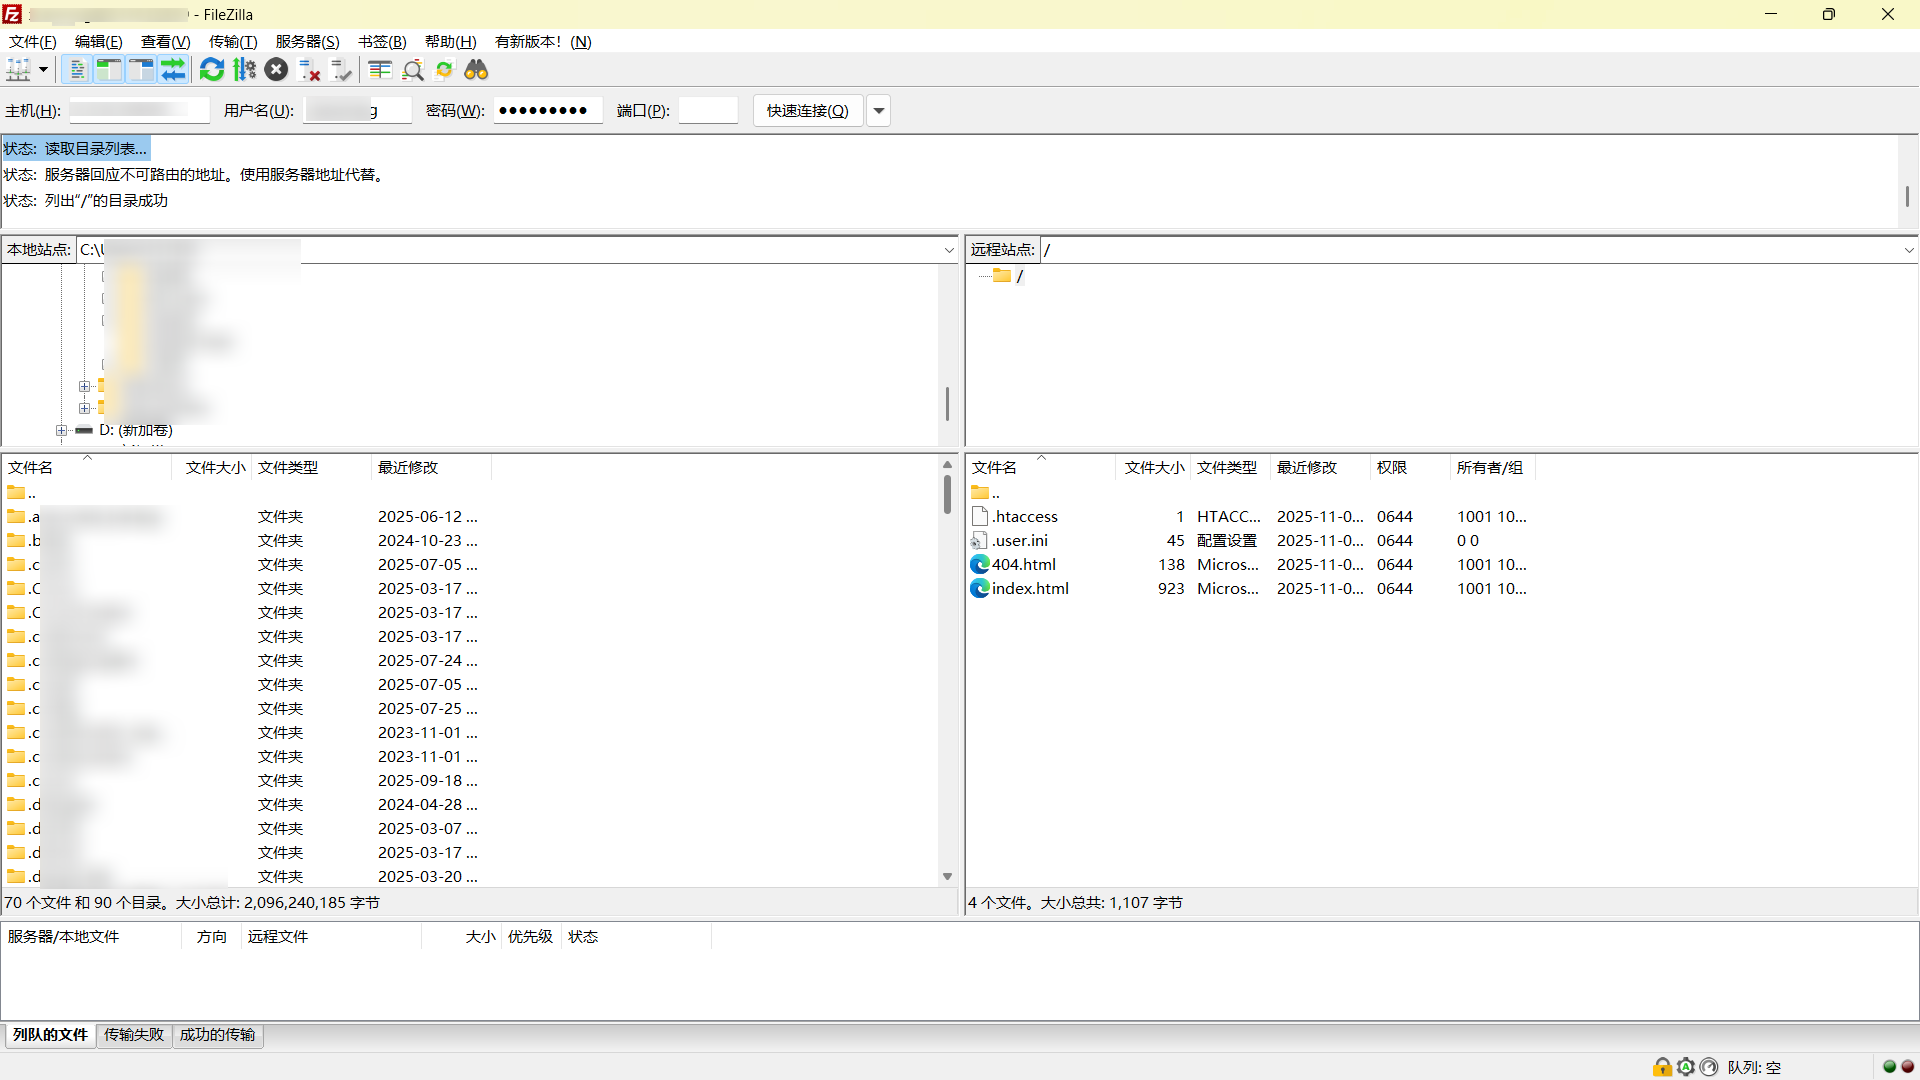This screenshot has width=1920, height=1080.
Task: Click the binoculars file search icon
Action: [476, 70]
